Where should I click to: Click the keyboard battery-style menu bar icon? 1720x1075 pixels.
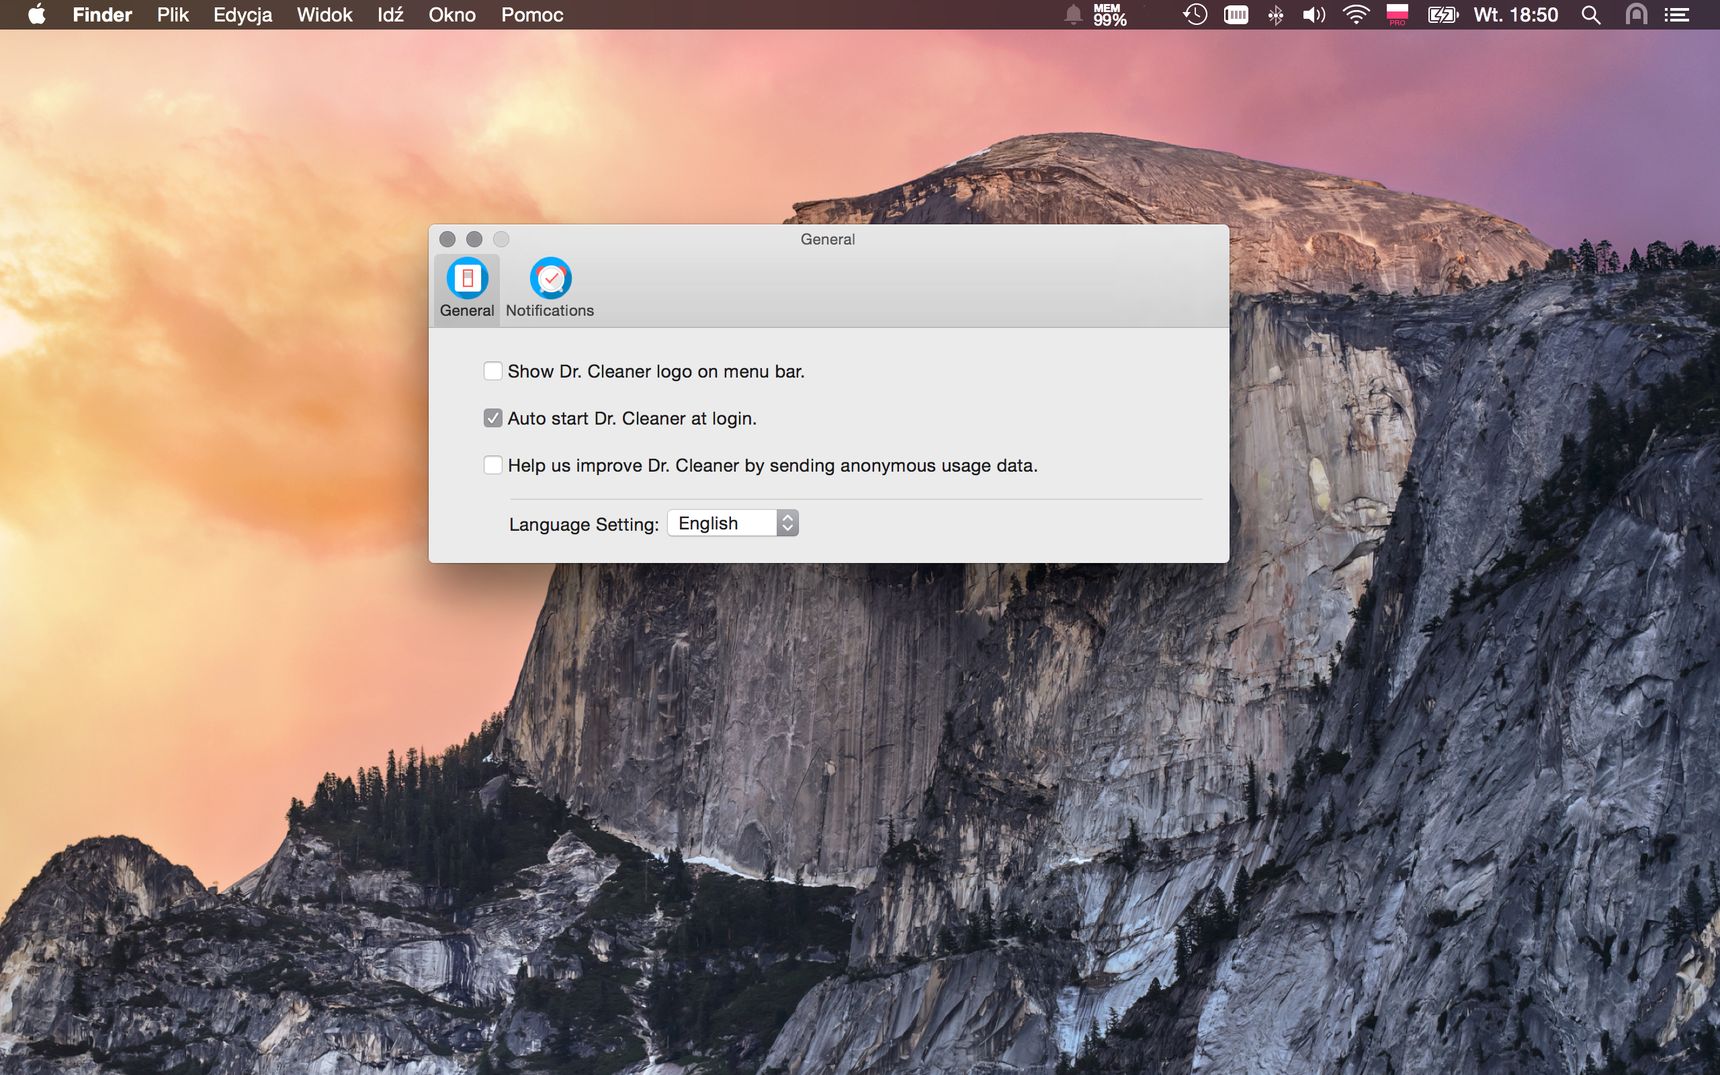tap(1236, 14)
